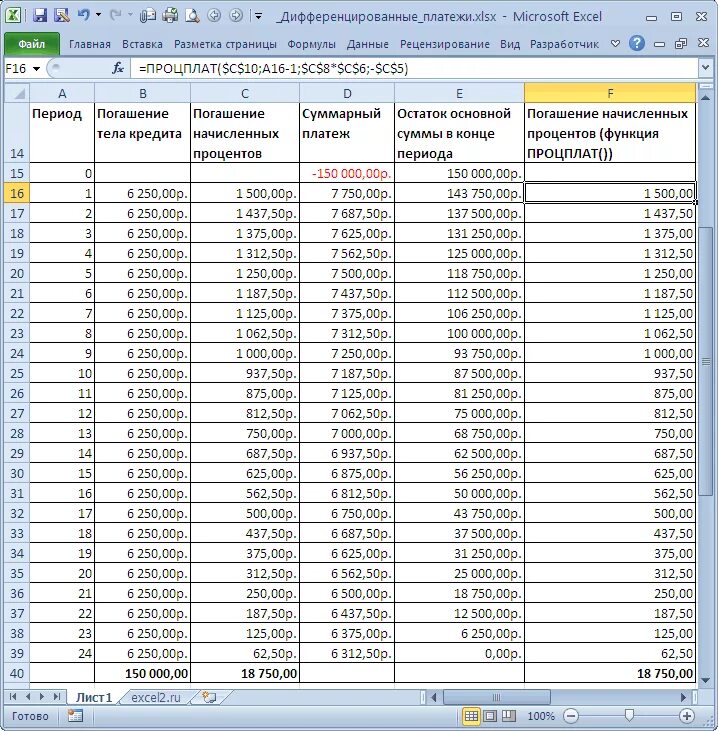Click the Name Box showing F16
The width and height of the screenshot is (718, 731).
(x=17, y=69)
